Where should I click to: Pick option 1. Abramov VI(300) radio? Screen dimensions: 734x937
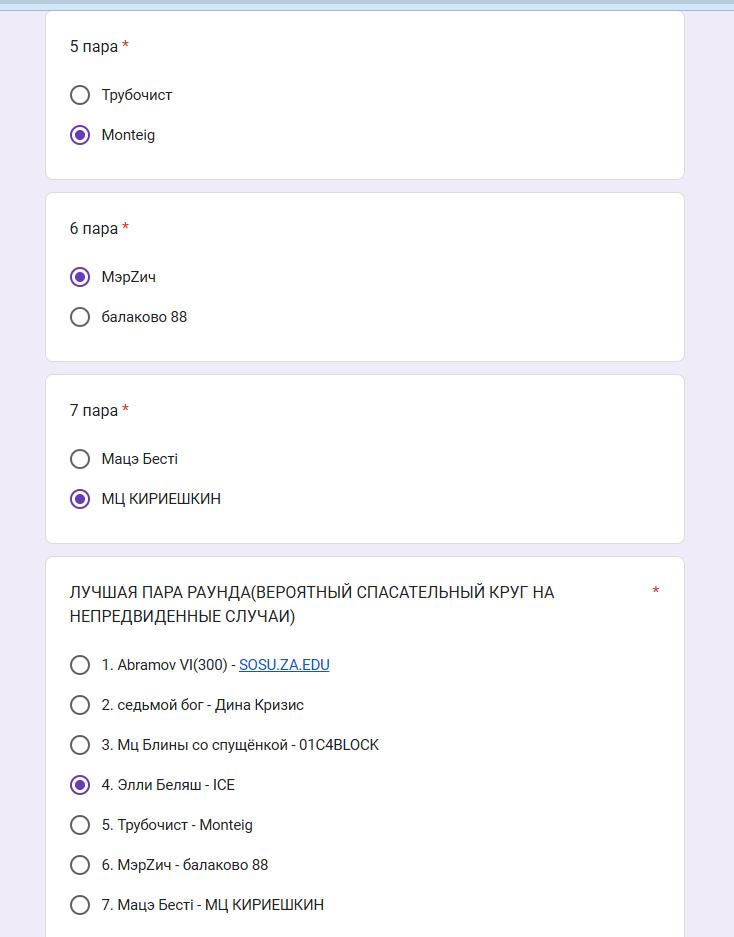click(80, 665)
